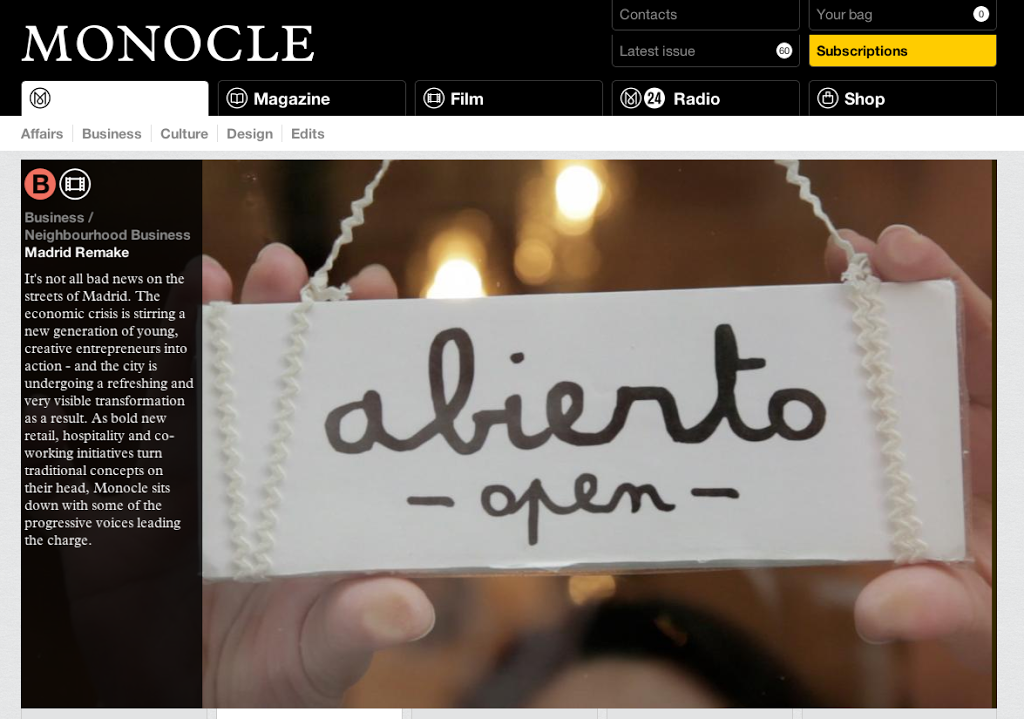The height and width of the screenshot is (719, 1024).
Task: Go to the Affairs section
Action: click(42, 134)
